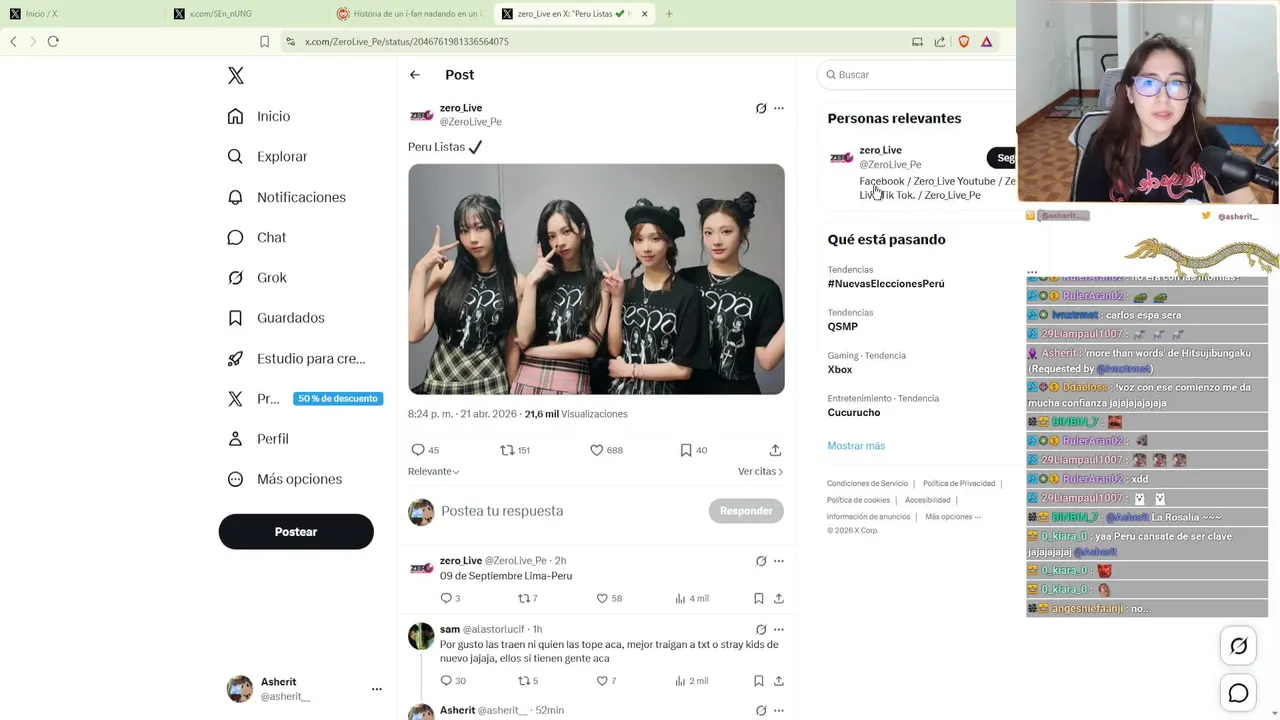Open floating Grok button at bottom right
This screenshot has height=720, width=1280.
click(x=1238, y=647)
